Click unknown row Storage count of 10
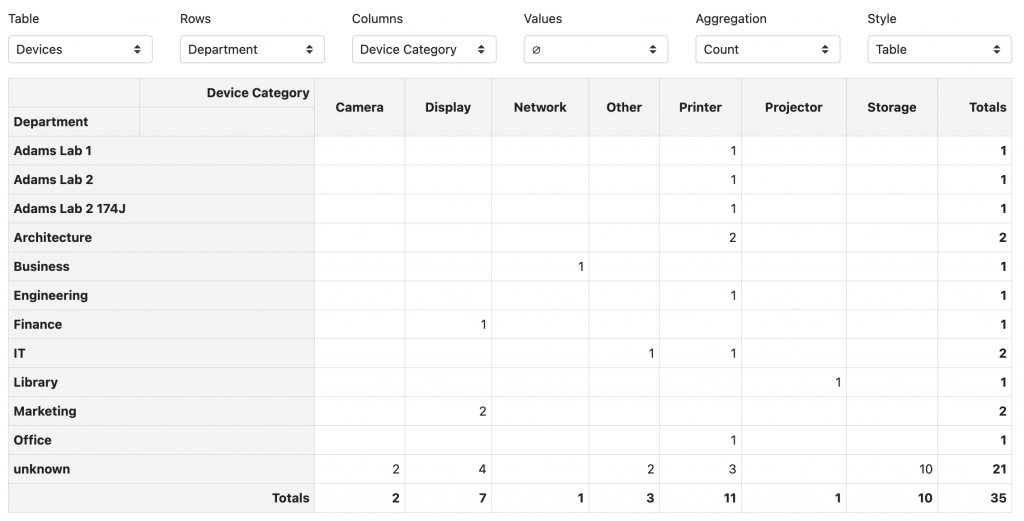This screenshot has height=521, width=1024. (x=925, y=469)
